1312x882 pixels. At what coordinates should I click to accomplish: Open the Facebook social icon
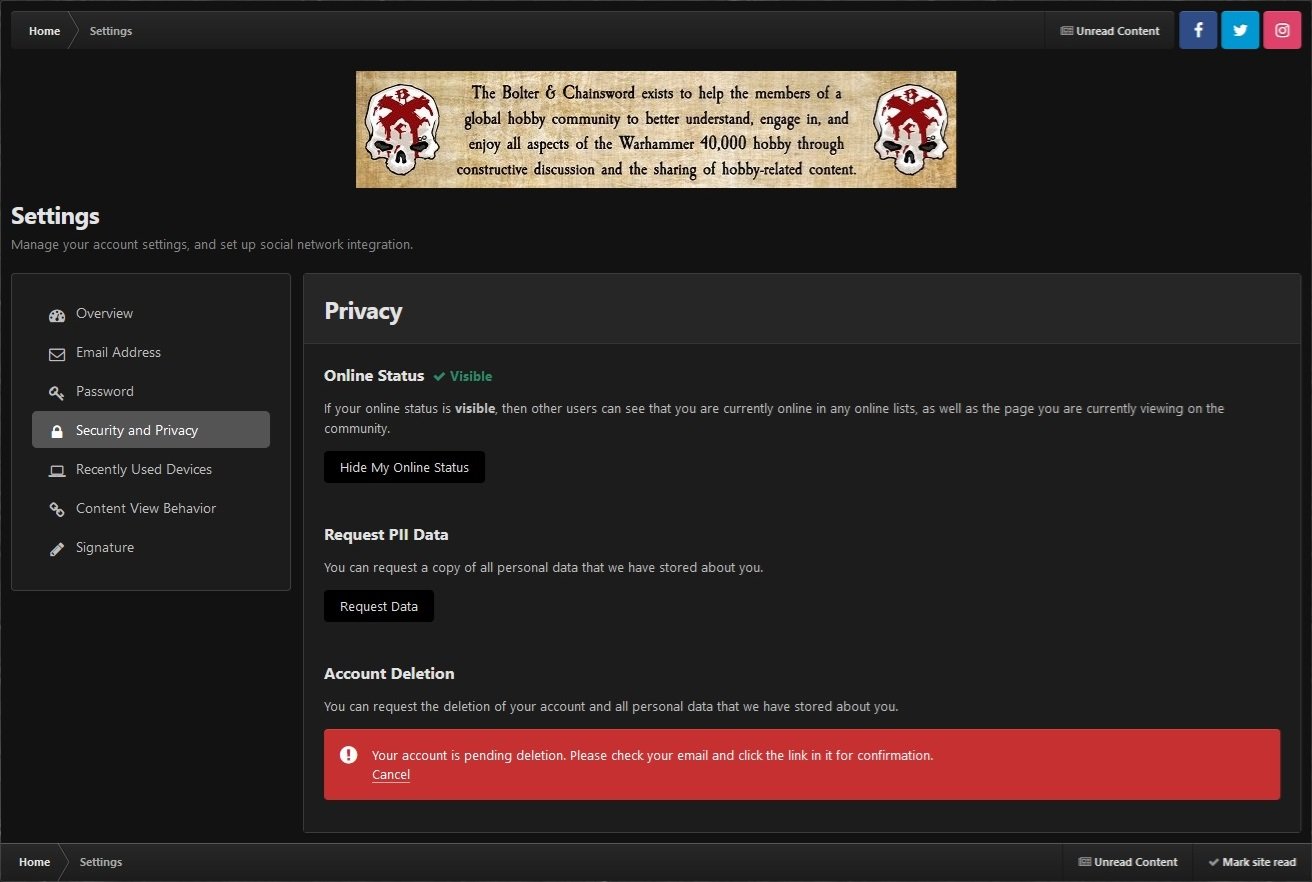click(1198, 30)
